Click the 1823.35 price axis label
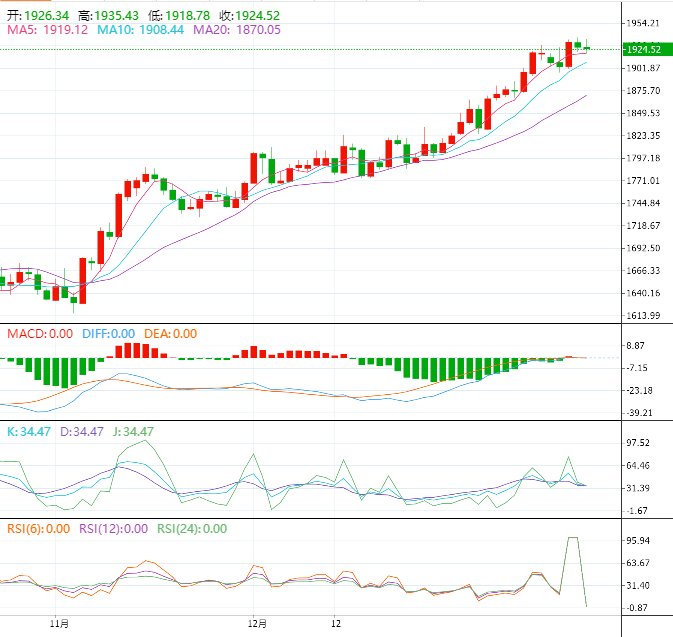This screenshot has height=637, width=673. 643,136
